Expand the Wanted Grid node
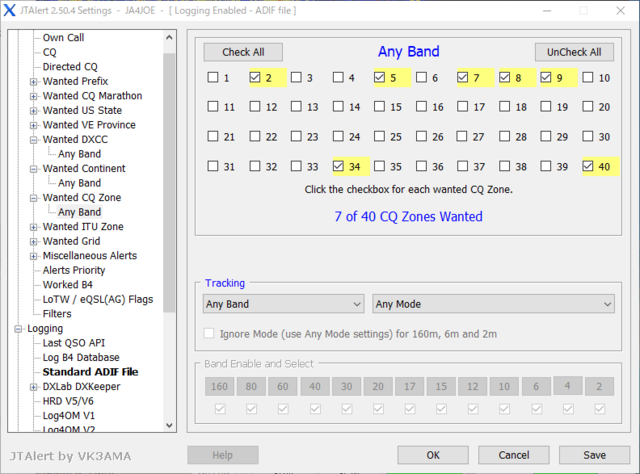The image size is (640, 474). (x=33, y=242)
